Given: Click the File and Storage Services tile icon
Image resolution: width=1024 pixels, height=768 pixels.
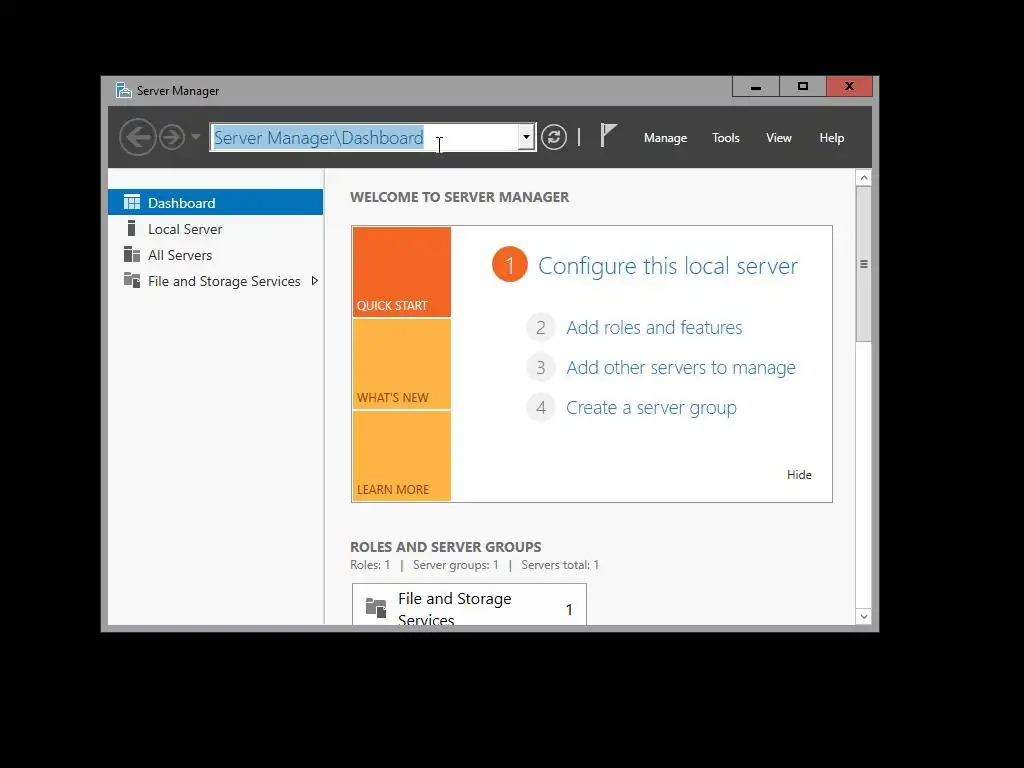Looking at the screenshot, I should pos(376,607).
